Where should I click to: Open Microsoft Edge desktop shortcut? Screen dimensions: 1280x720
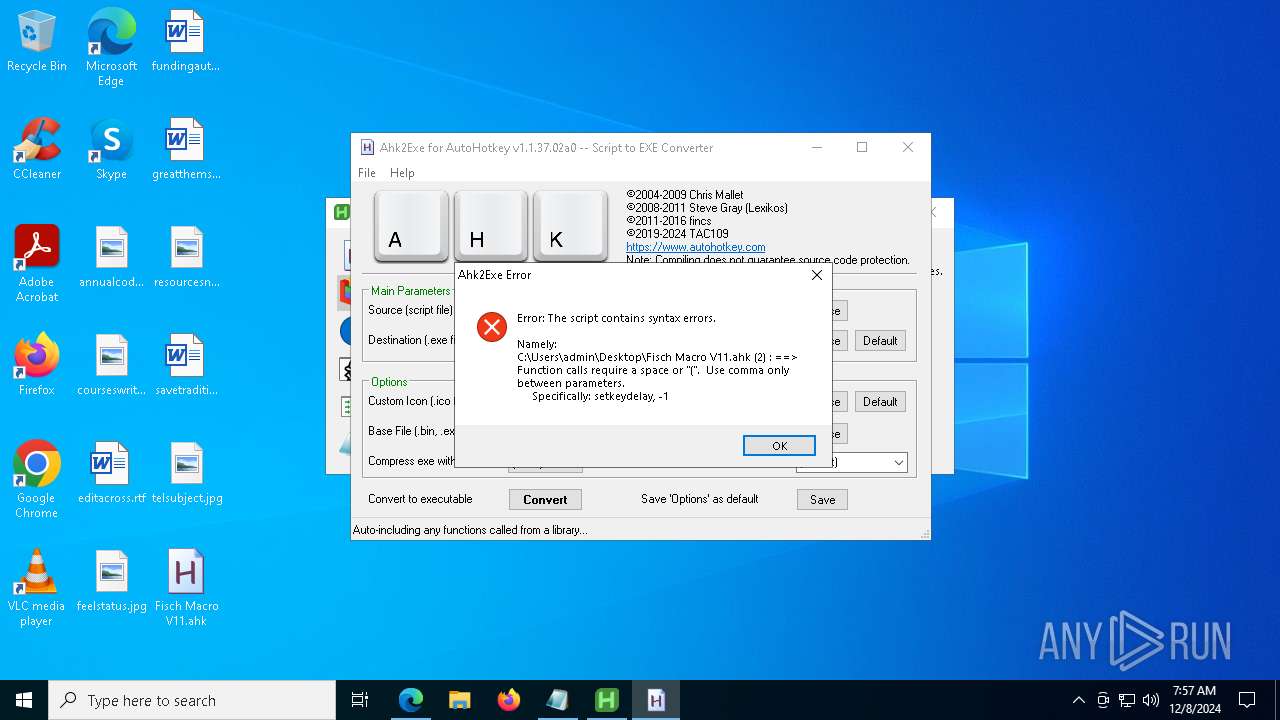click(x=111, y=48)
